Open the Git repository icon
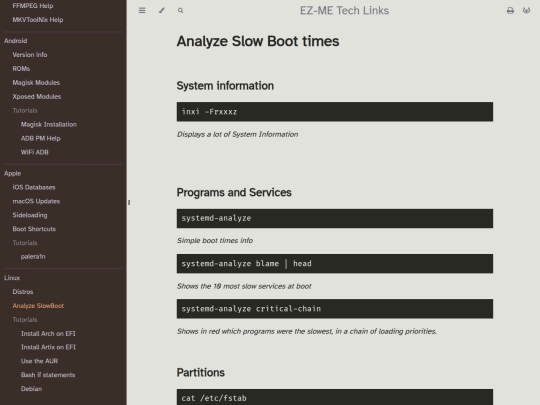 [526, 11]
